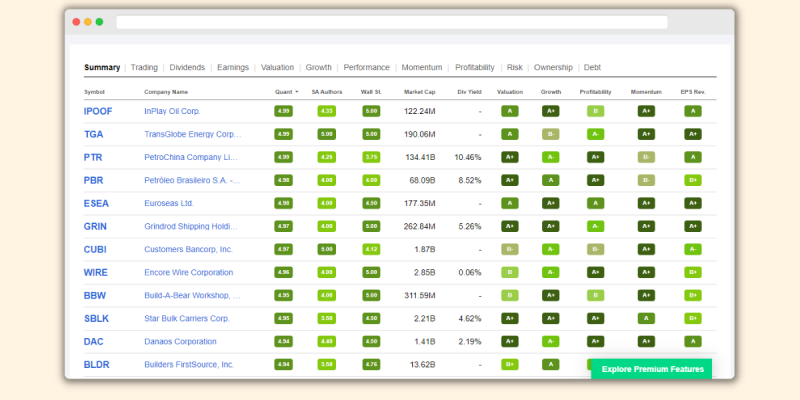Click IPOOF Valuation grade badge
The height and width of the screenshot is (400, 800).
510,111
